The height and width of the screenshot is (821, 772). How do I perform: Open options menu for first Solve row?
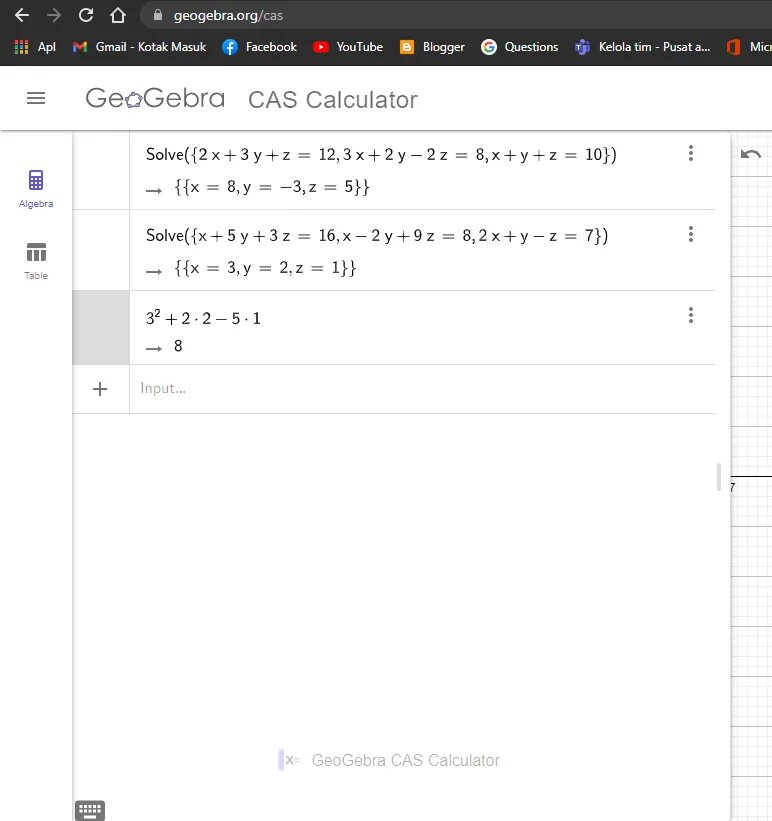(690, 153)
